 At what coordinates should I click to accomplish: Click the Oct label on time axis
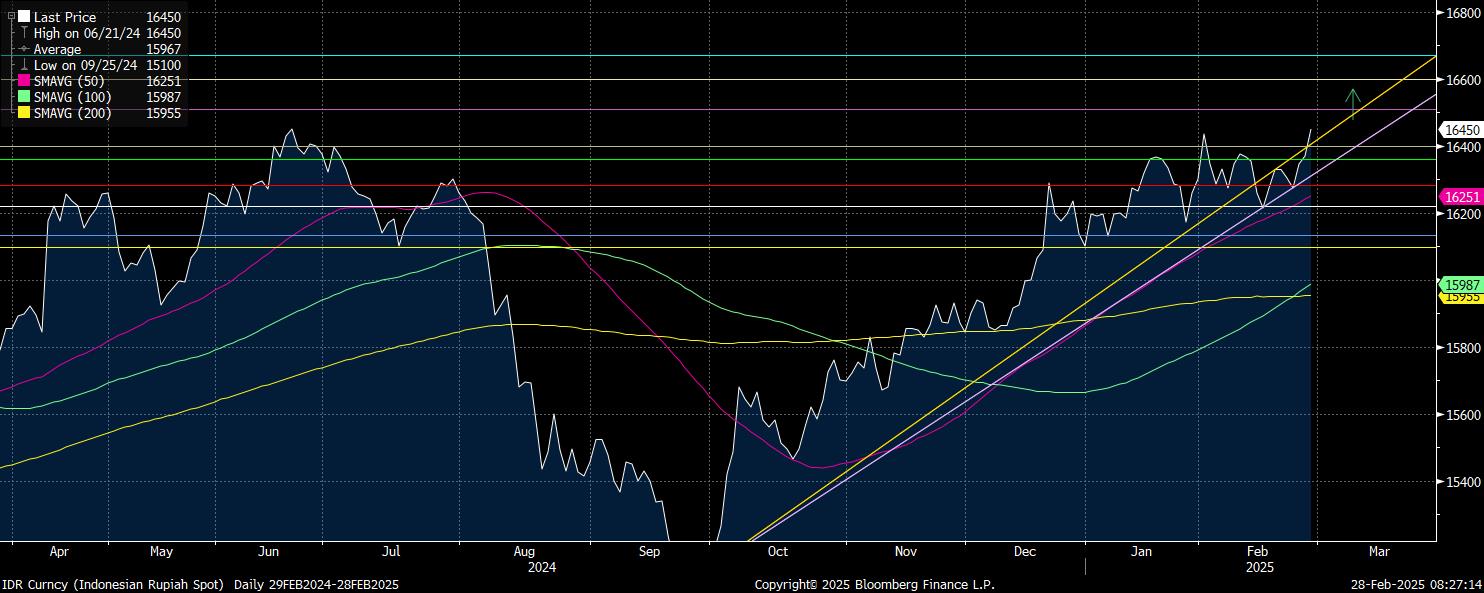(x=777, y=551)
